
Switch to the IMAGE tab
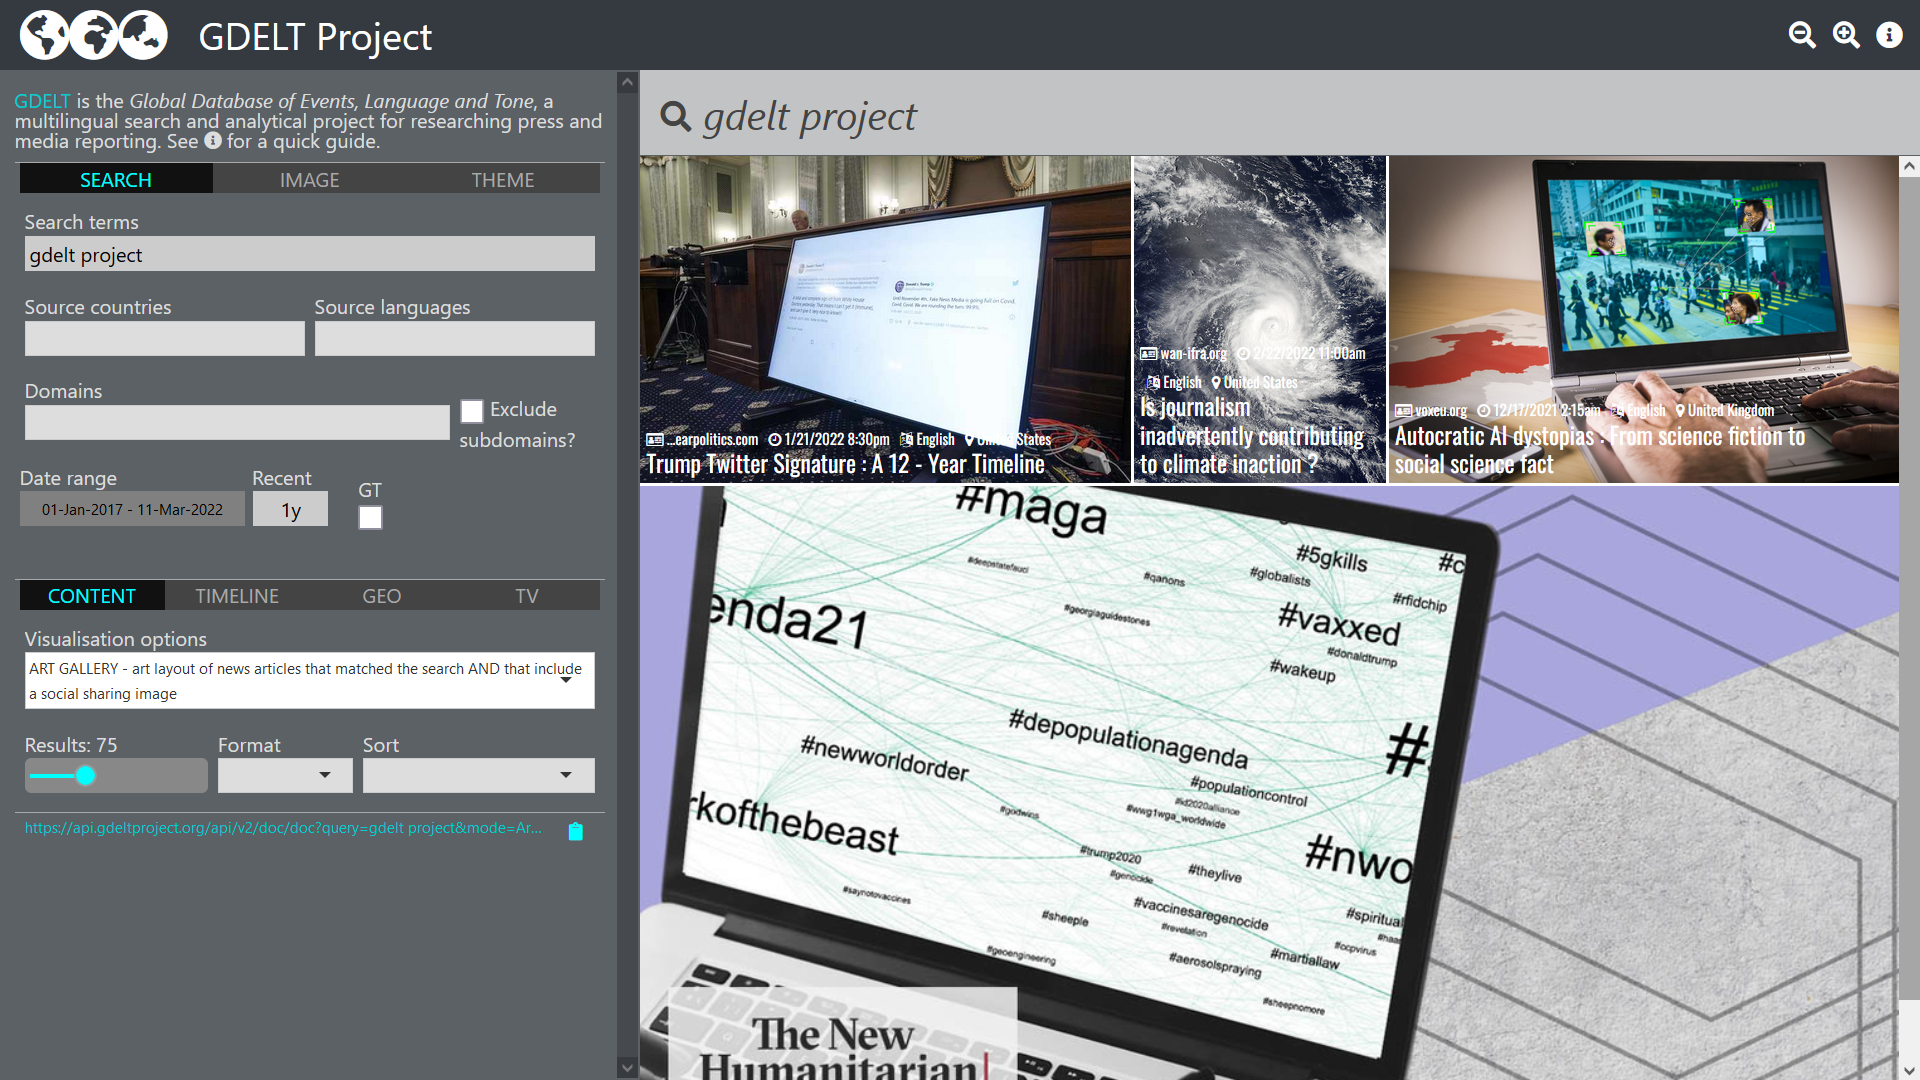click(309, 180)
